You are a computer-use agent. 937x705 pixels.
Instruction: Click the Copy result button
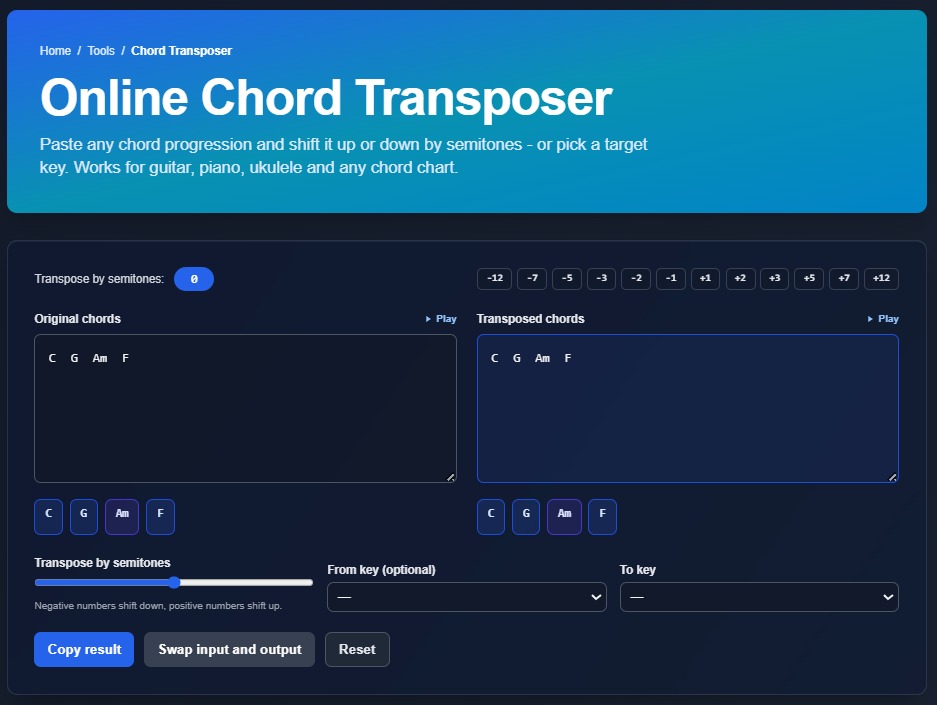click(83, 649)
